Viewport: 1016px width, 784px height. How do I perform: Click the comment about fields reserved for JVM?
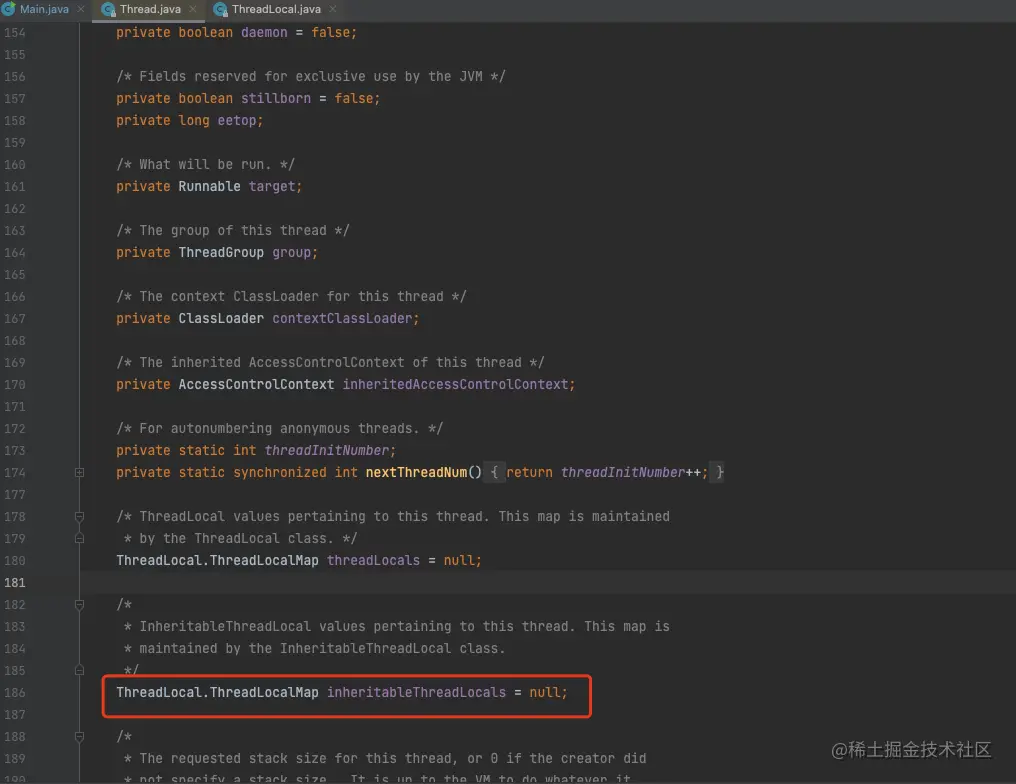[310, 76]
